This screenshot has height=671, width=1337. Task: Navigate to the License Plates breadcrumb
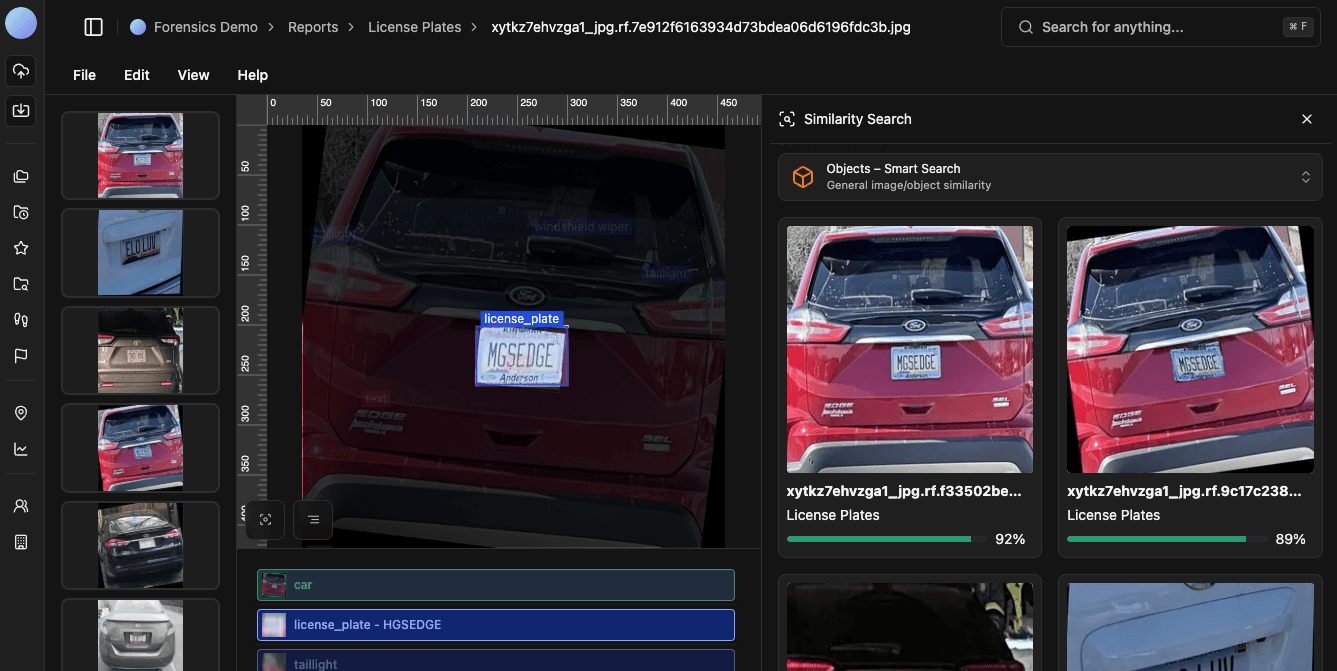point(414,27)
